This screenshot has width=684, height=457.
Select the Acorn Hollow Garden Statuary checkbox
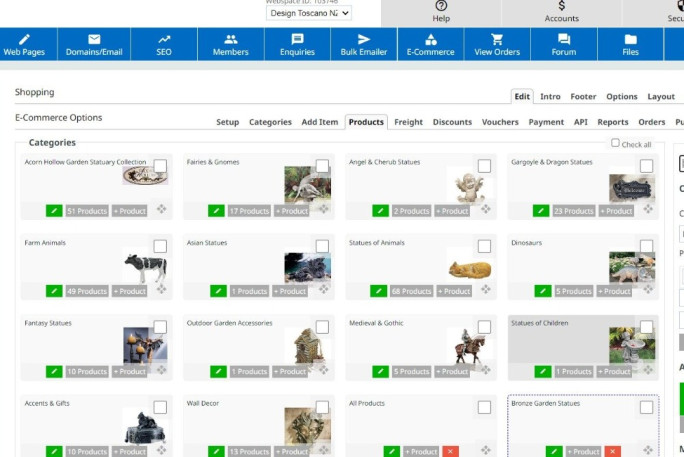[x=160, y=166]
